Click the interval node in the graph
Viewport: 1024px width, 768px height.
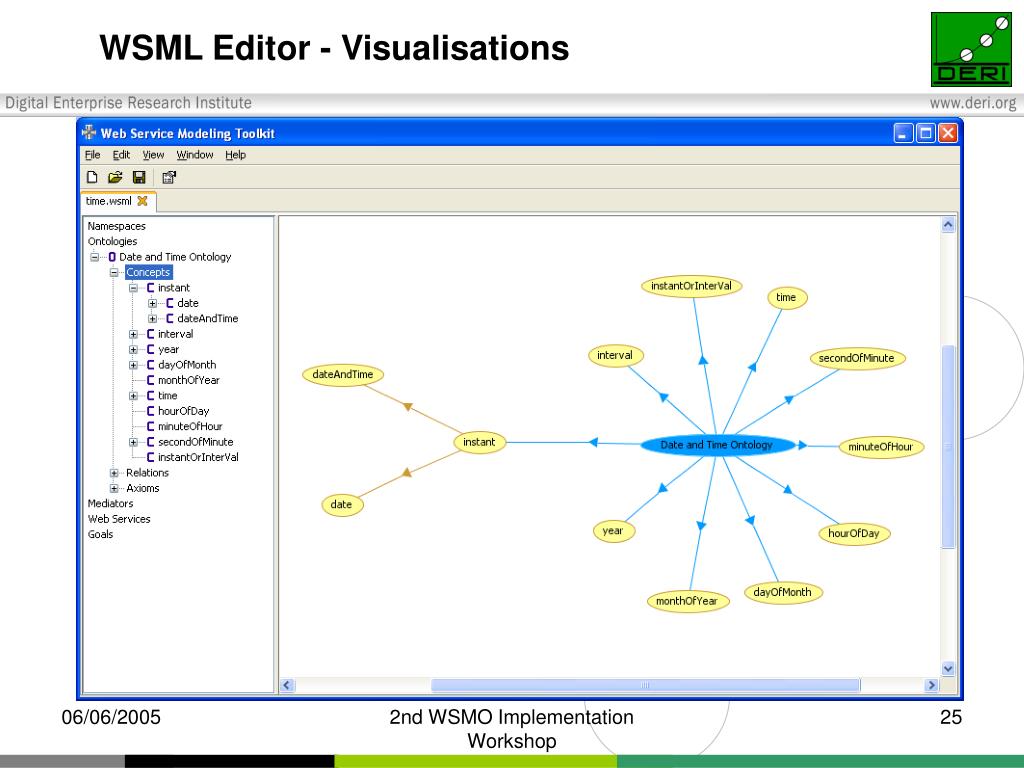click(x=615, y=355)
